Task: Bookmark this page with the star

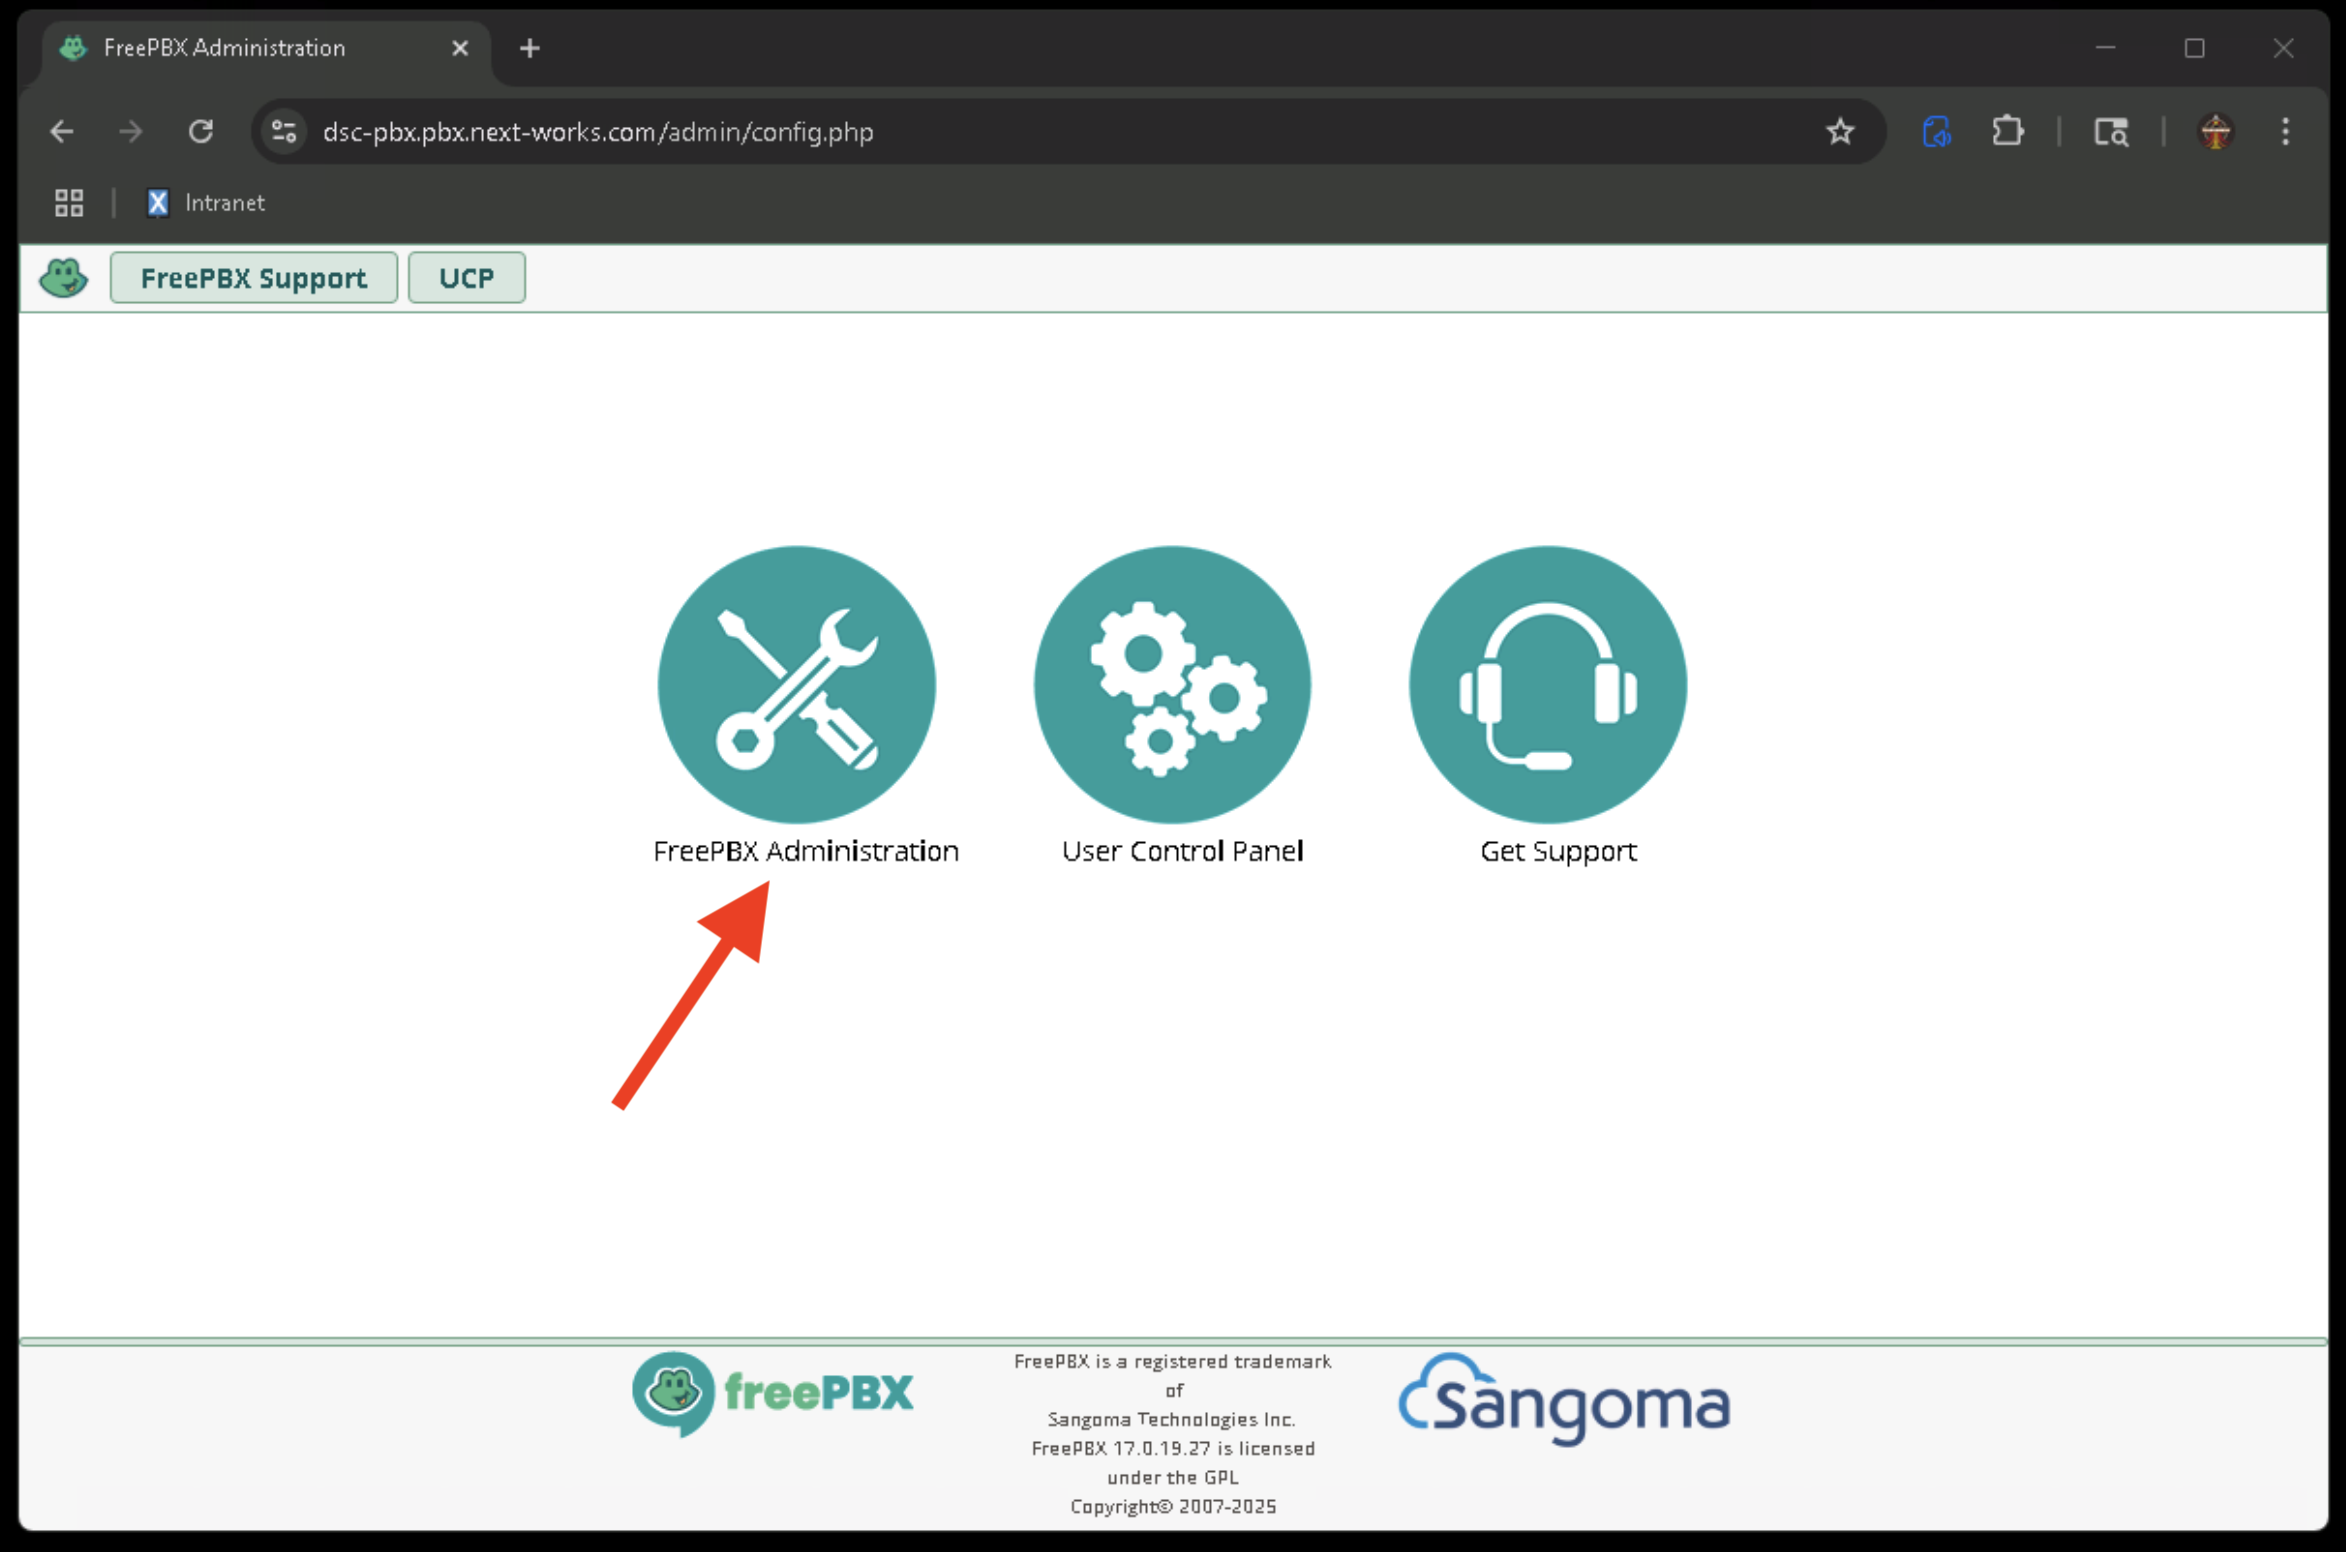Action: coord(1840,132)
